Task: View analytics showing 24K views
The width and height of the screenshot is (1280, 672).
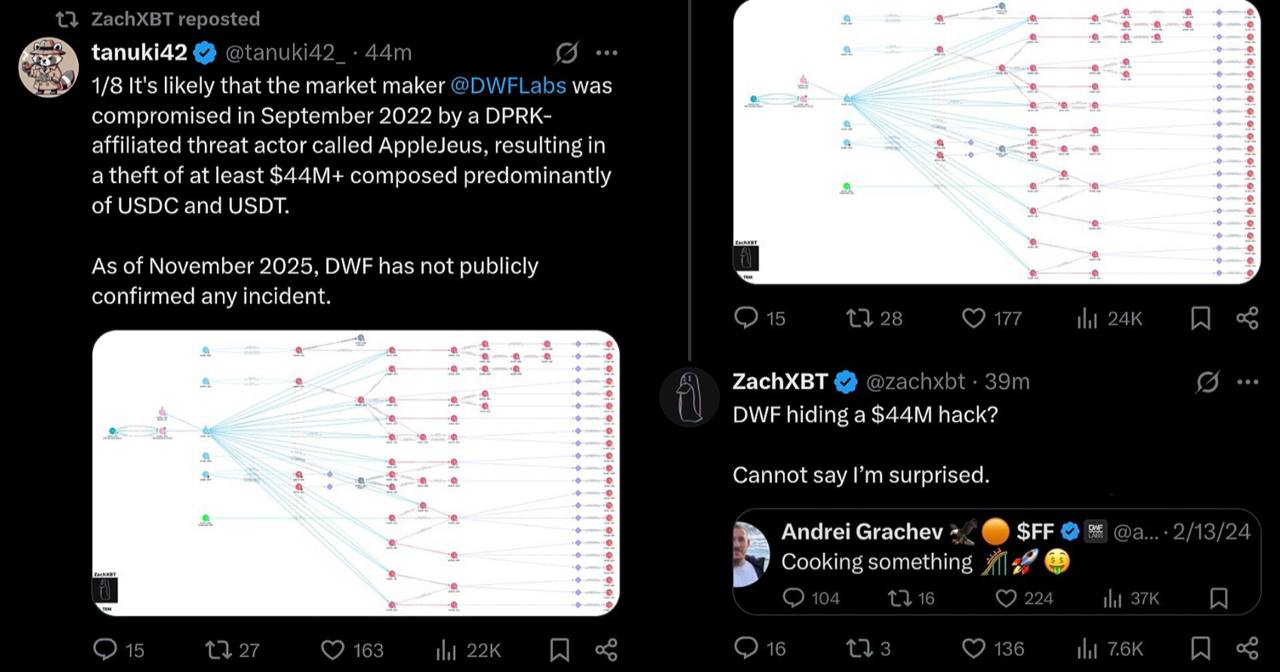Action: pos(1086,318)
